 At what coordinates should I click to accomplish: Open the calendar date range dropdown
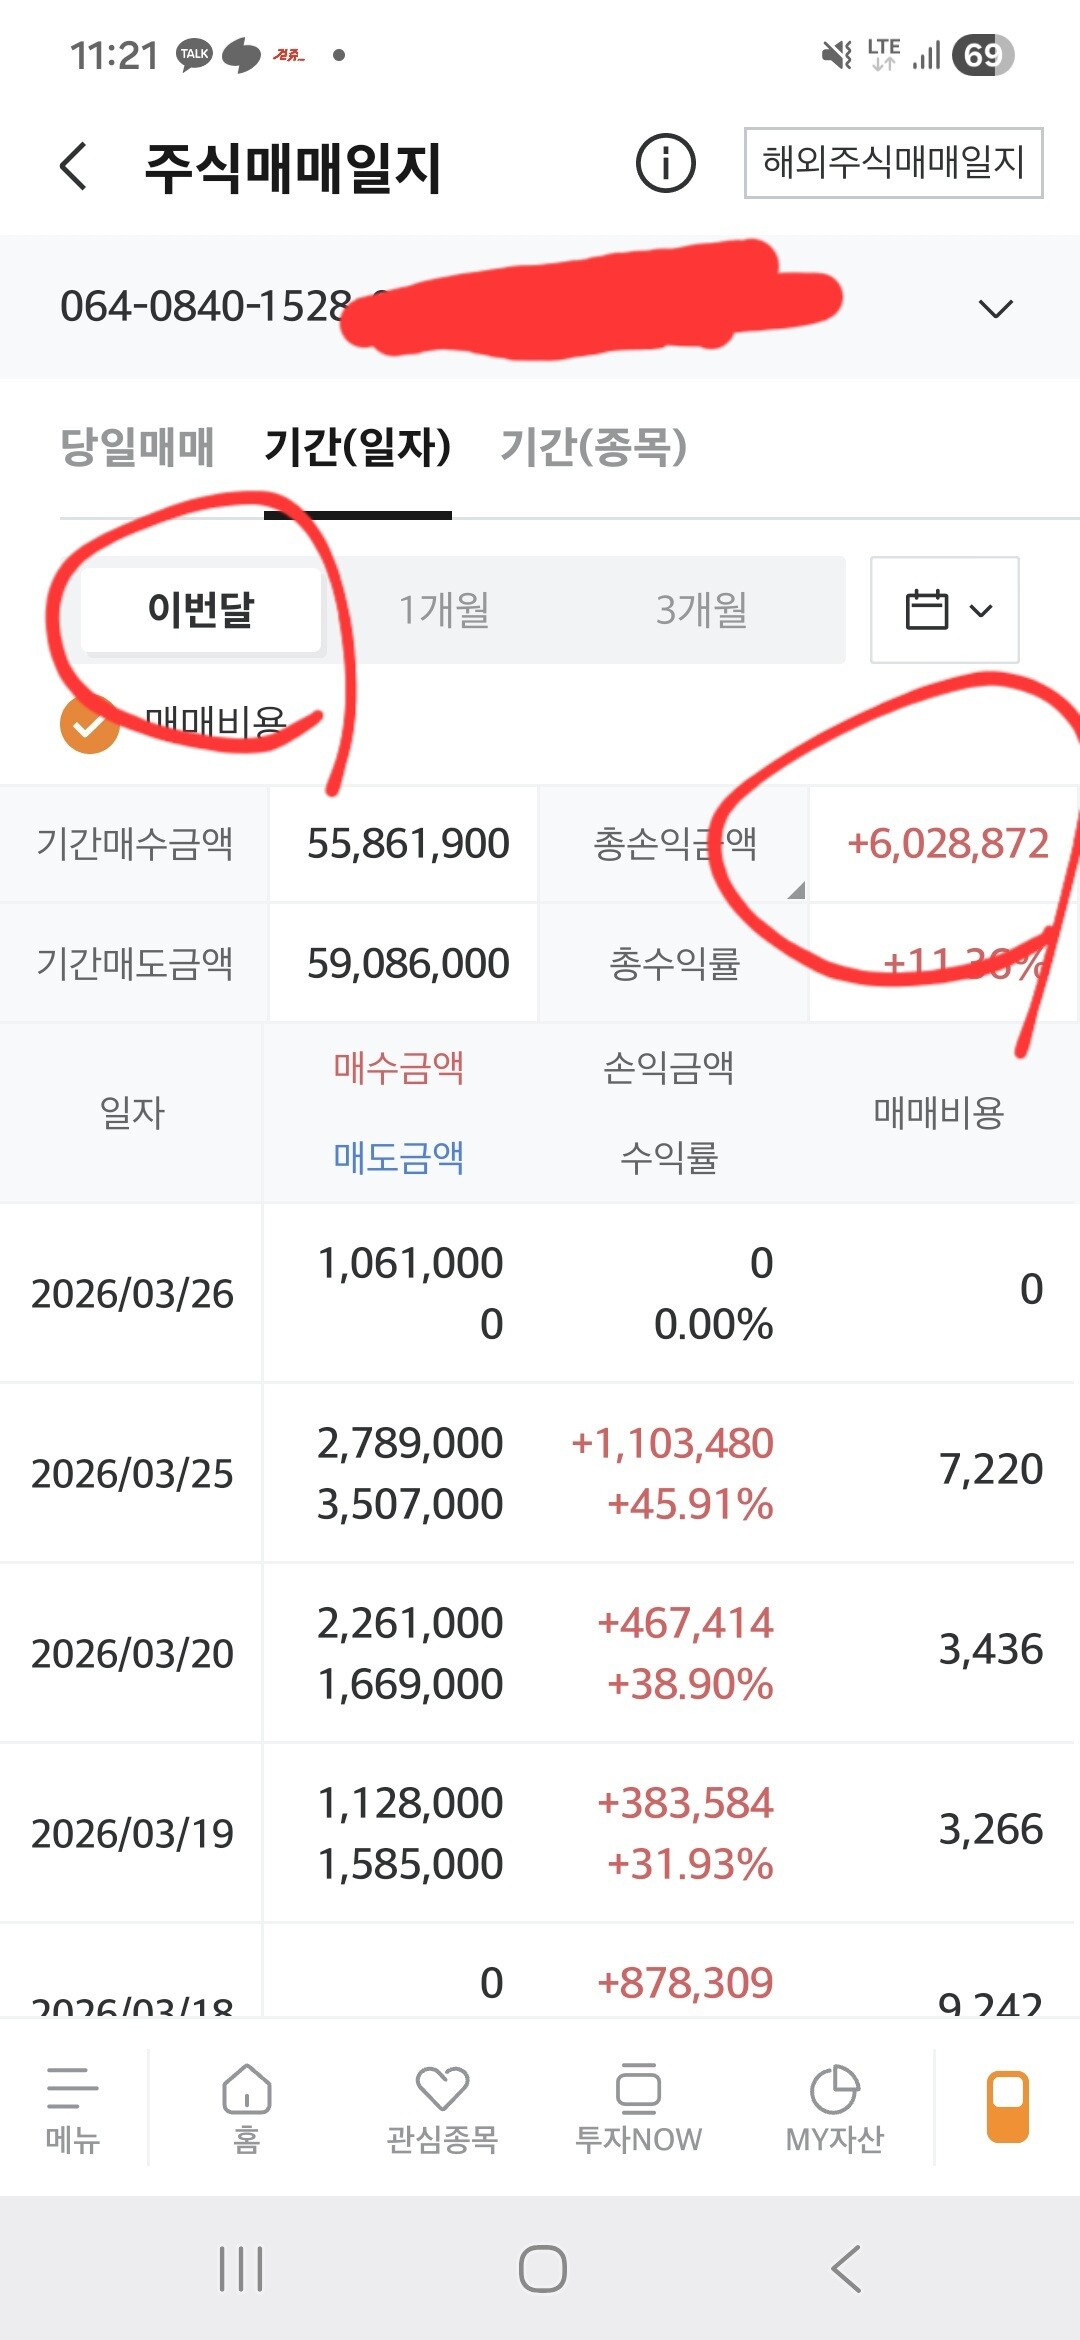pyautogui.click(x=945, y=610)
